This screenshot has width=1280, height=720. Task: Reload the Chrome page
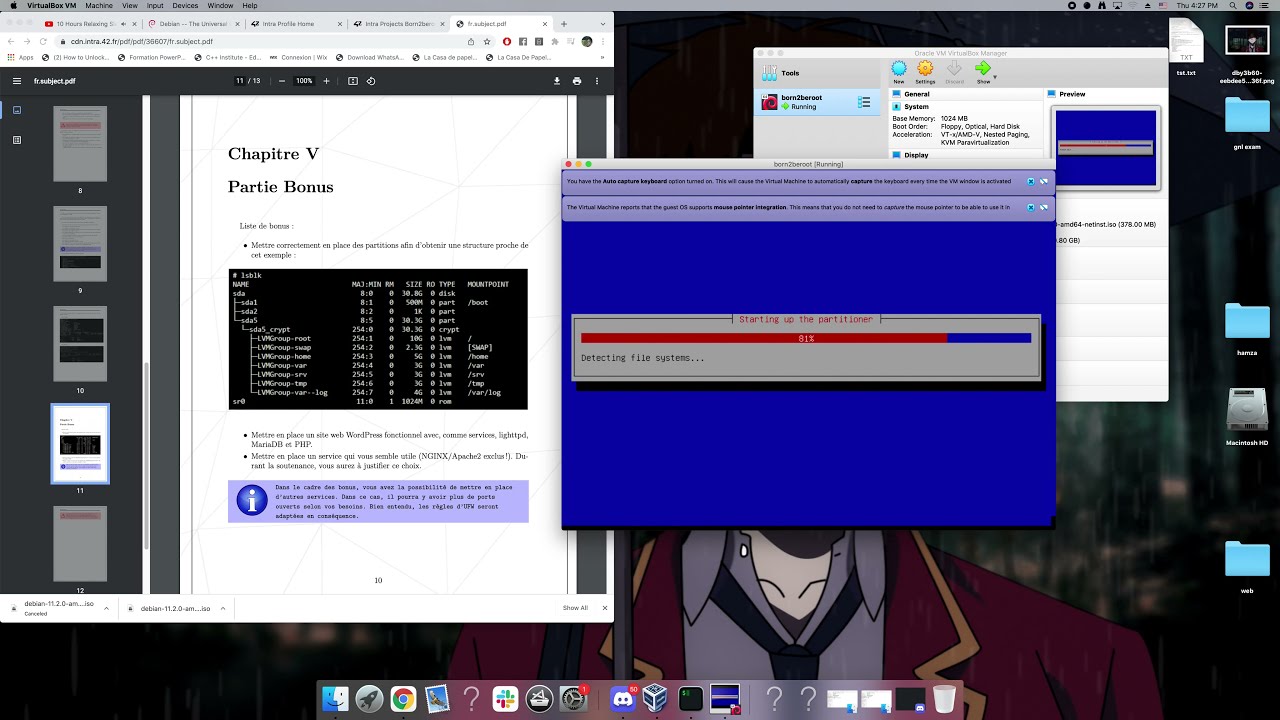[43, 42]
